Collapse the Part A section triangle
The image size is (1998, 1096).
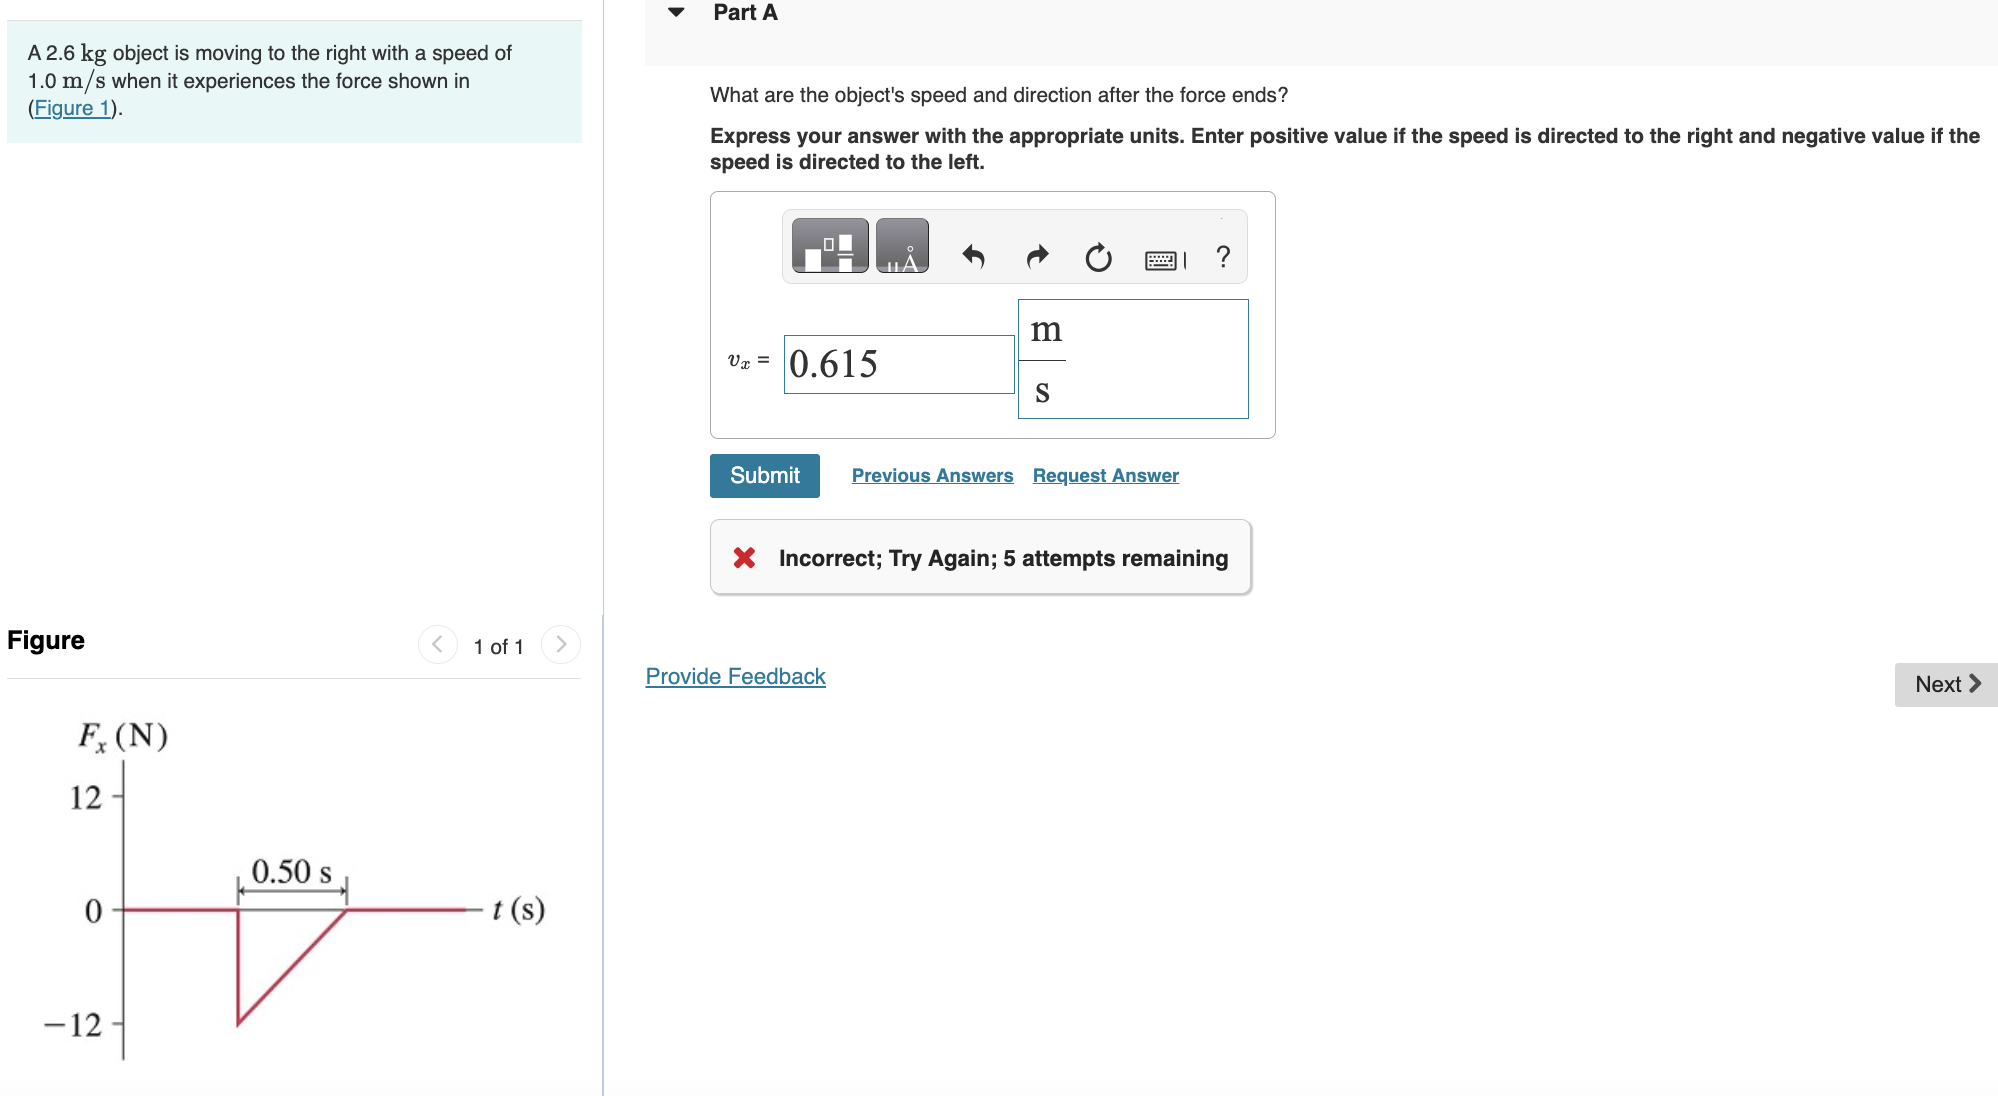coord(676,13)
